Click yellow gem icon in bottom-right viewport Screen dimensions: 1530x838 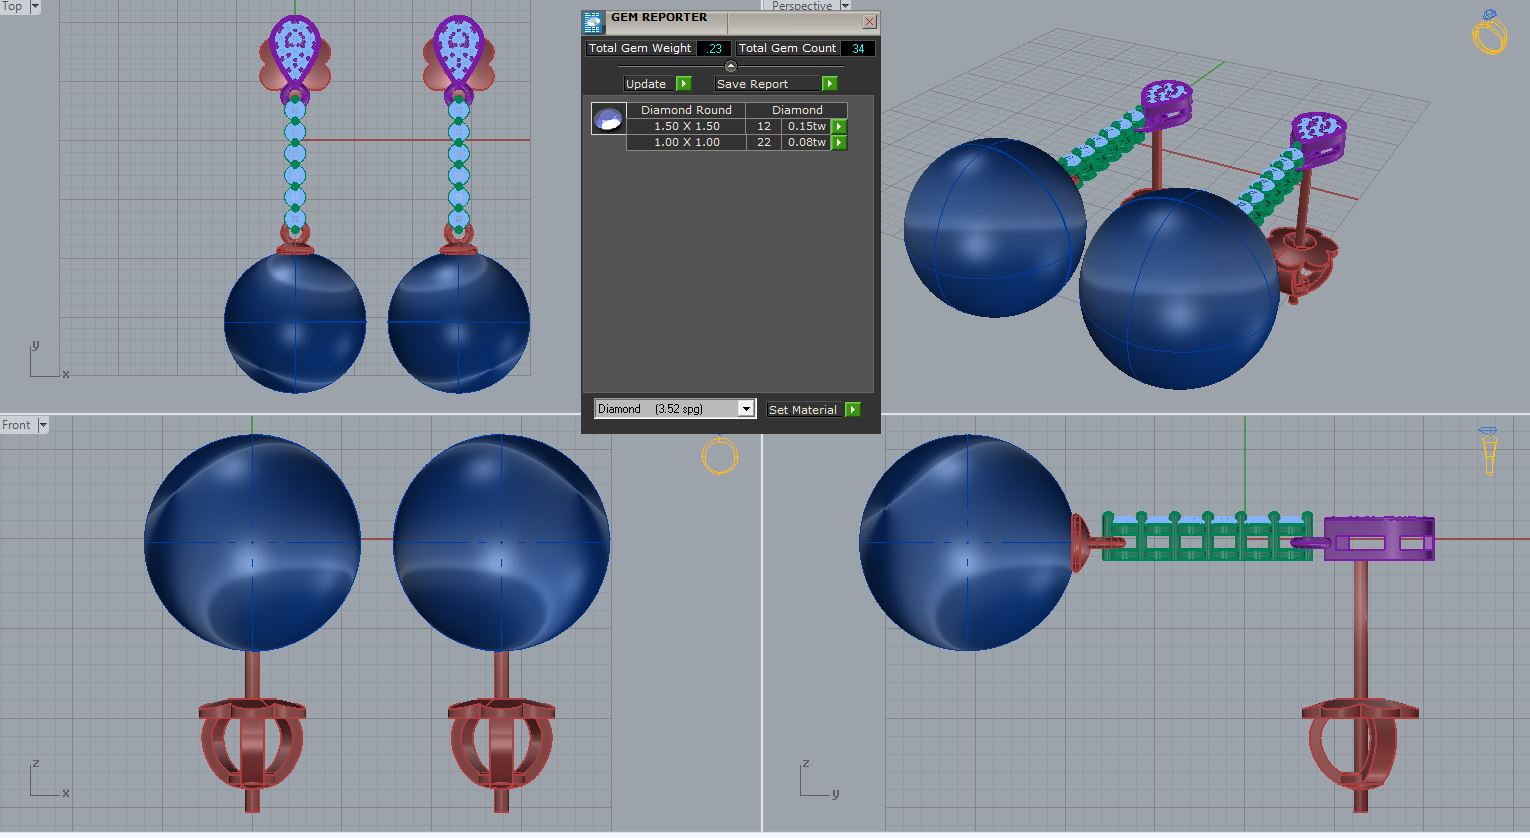click(1488, 450)
